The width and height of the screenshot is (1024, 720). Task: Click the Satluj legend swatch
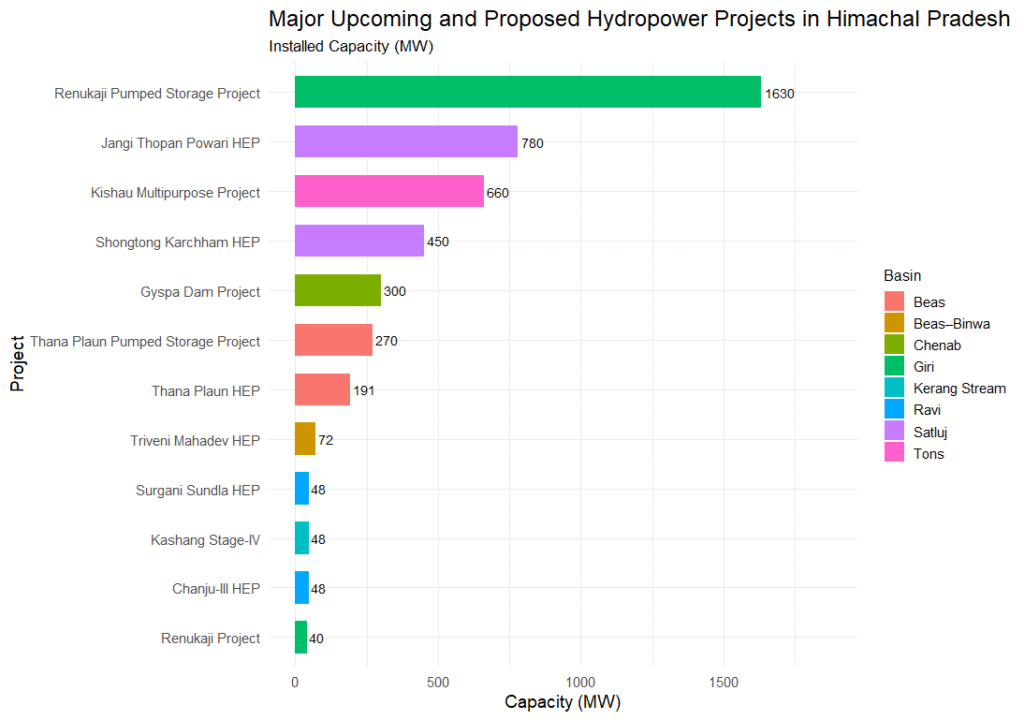click(894, 432)
